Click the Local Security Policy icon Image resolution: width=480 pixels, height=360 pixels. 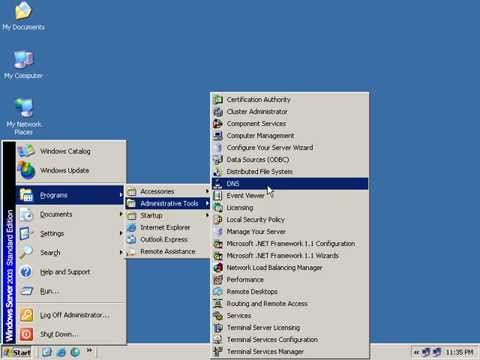(x=218, y=219)
